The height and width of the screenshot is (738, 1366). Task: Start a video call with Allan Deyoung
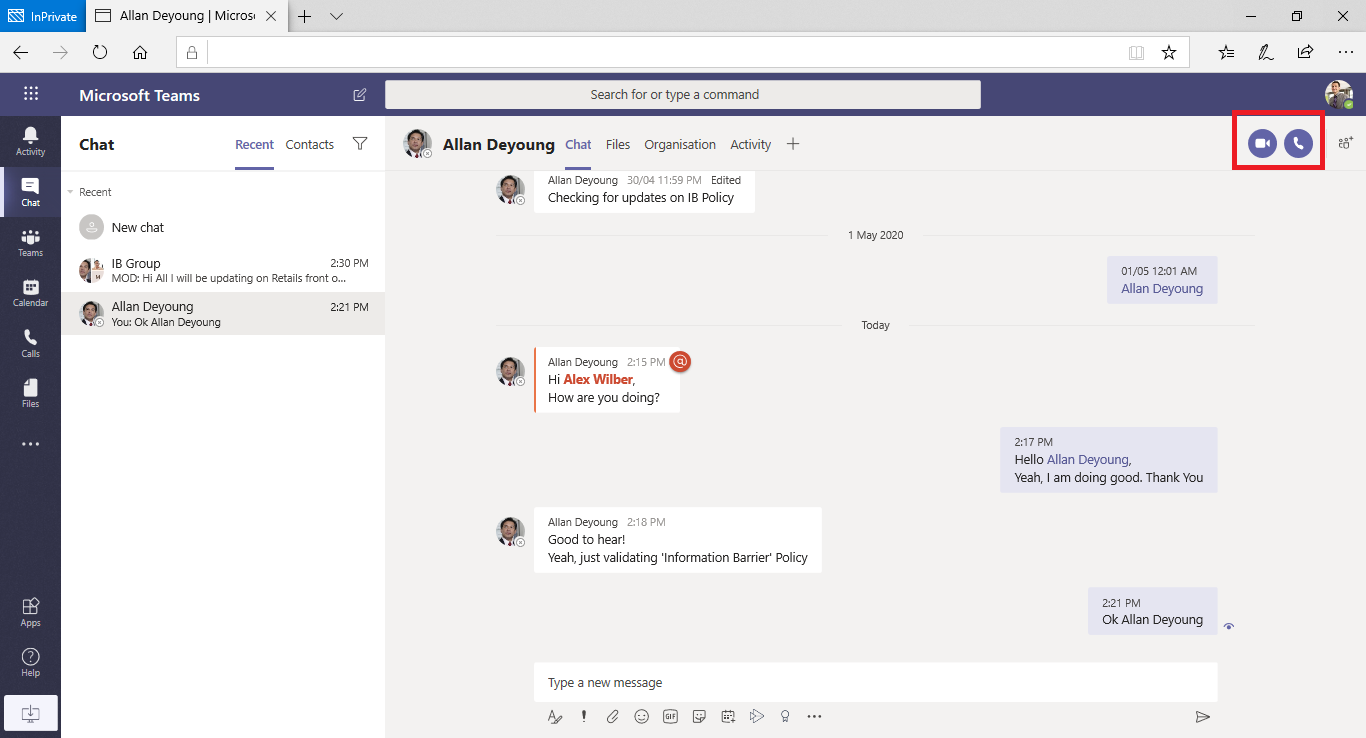pyautogui.click(x=1260, y=143)
